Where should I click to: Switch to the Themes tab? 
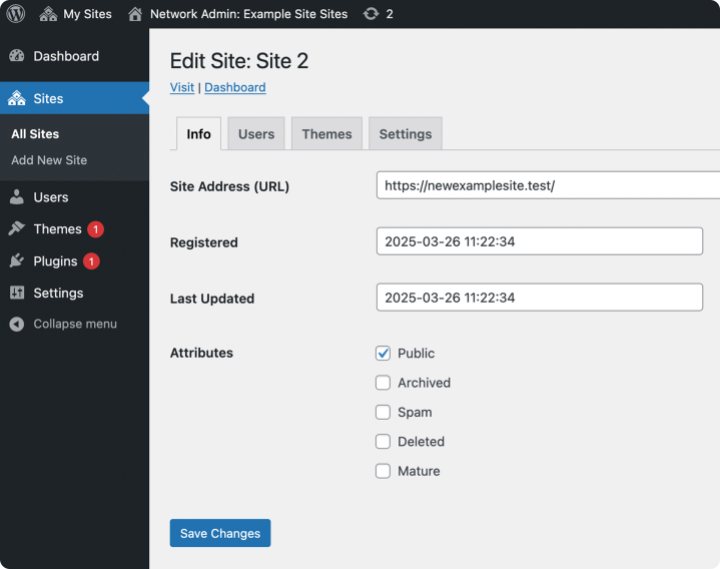327,134
